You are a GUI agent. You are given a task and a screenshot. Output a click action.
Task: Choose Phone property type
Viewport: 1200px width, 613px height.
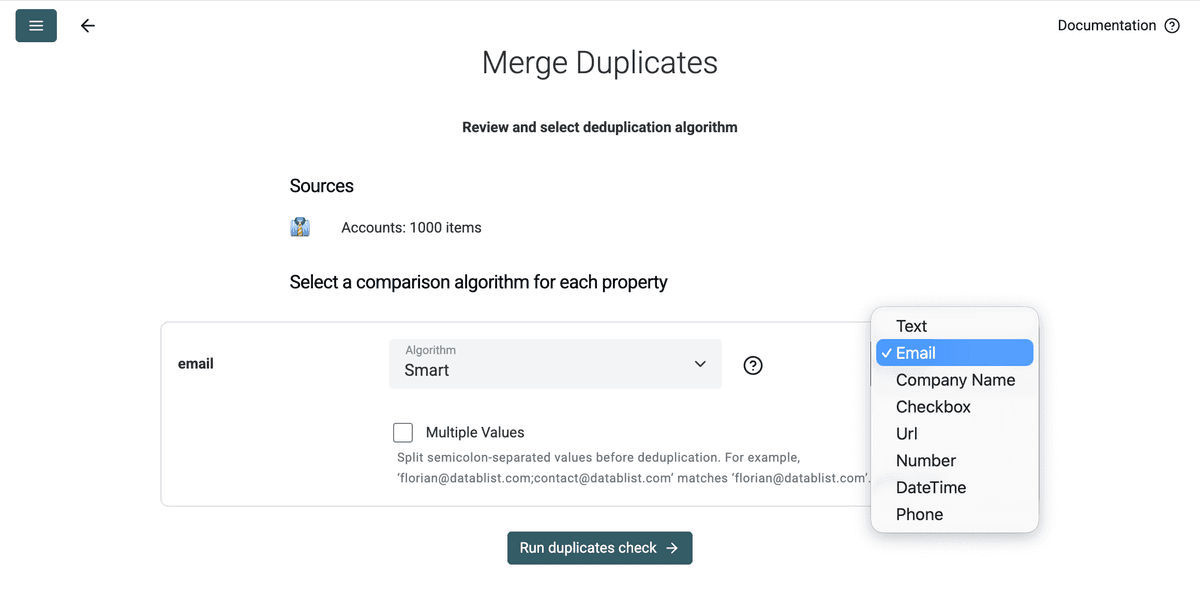point(954,515)
